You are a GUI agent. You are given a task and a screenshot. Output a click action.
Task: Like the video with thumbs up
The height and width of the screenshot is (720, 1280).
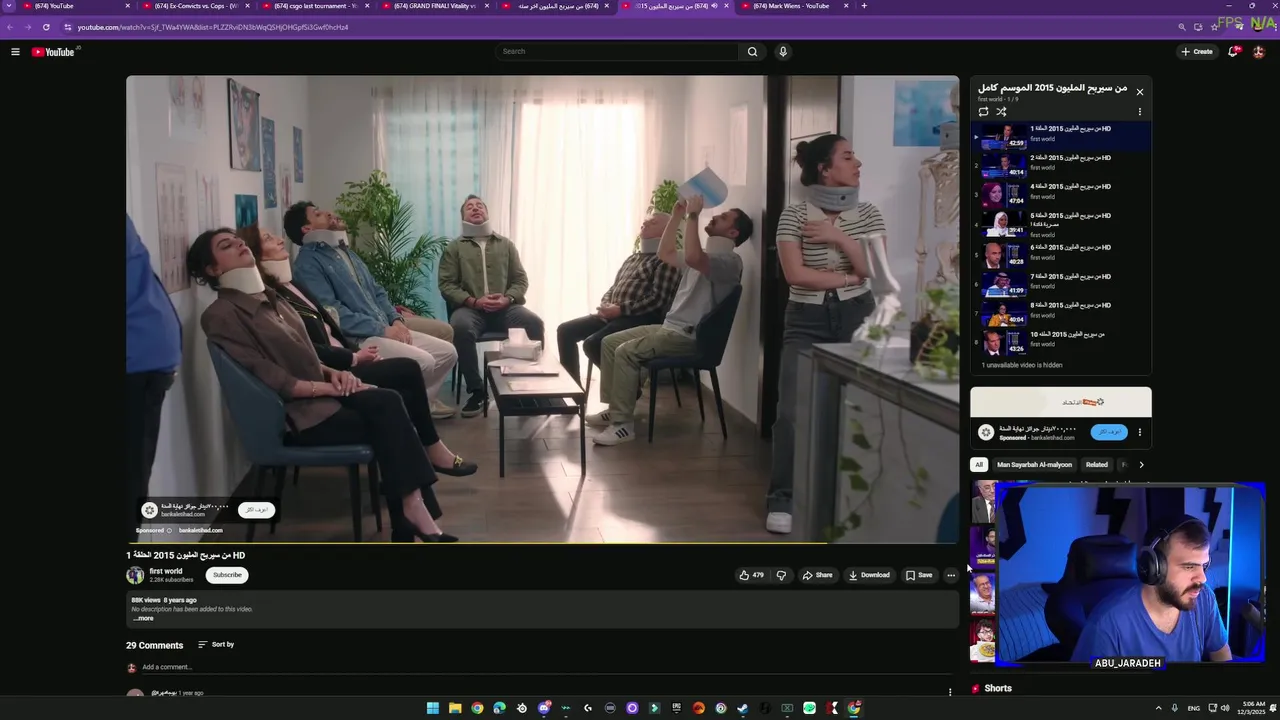[751, 575]
